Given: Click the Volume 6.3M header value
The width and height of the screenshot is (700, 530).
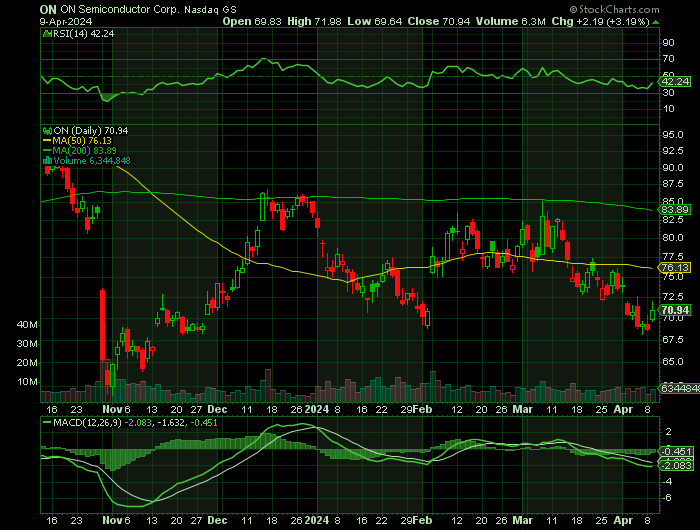Looking at the screenshot, I should pyautogui.click(x=510, y=21).
